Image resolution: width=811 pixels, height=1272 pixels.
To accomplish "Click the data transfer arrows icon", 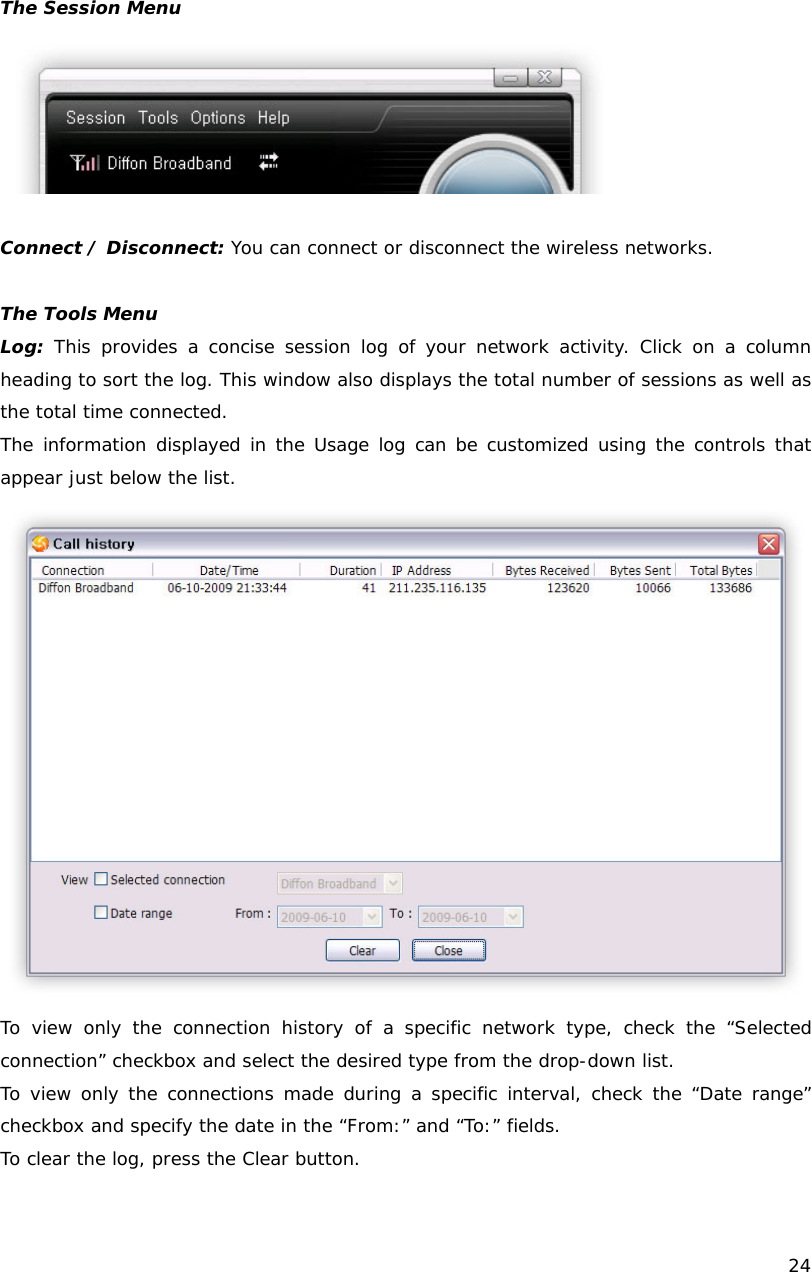I will tap(268, 162).
